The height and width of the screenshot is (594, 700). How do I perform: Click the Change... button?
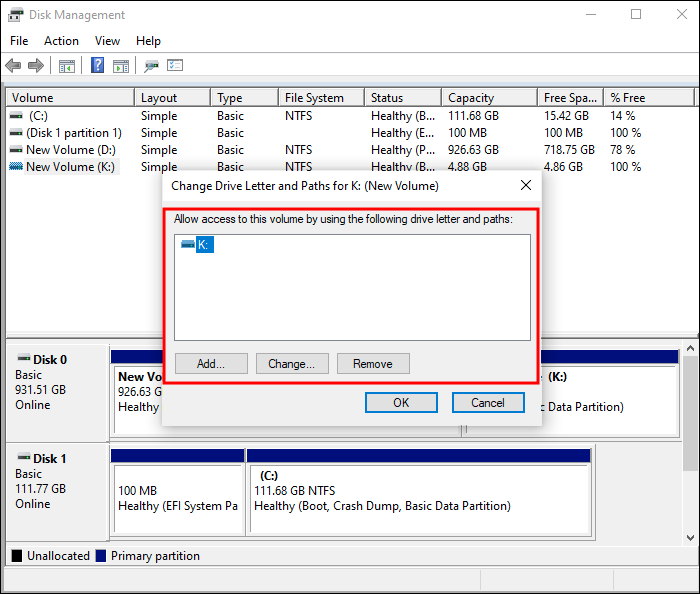pos(292,364)
